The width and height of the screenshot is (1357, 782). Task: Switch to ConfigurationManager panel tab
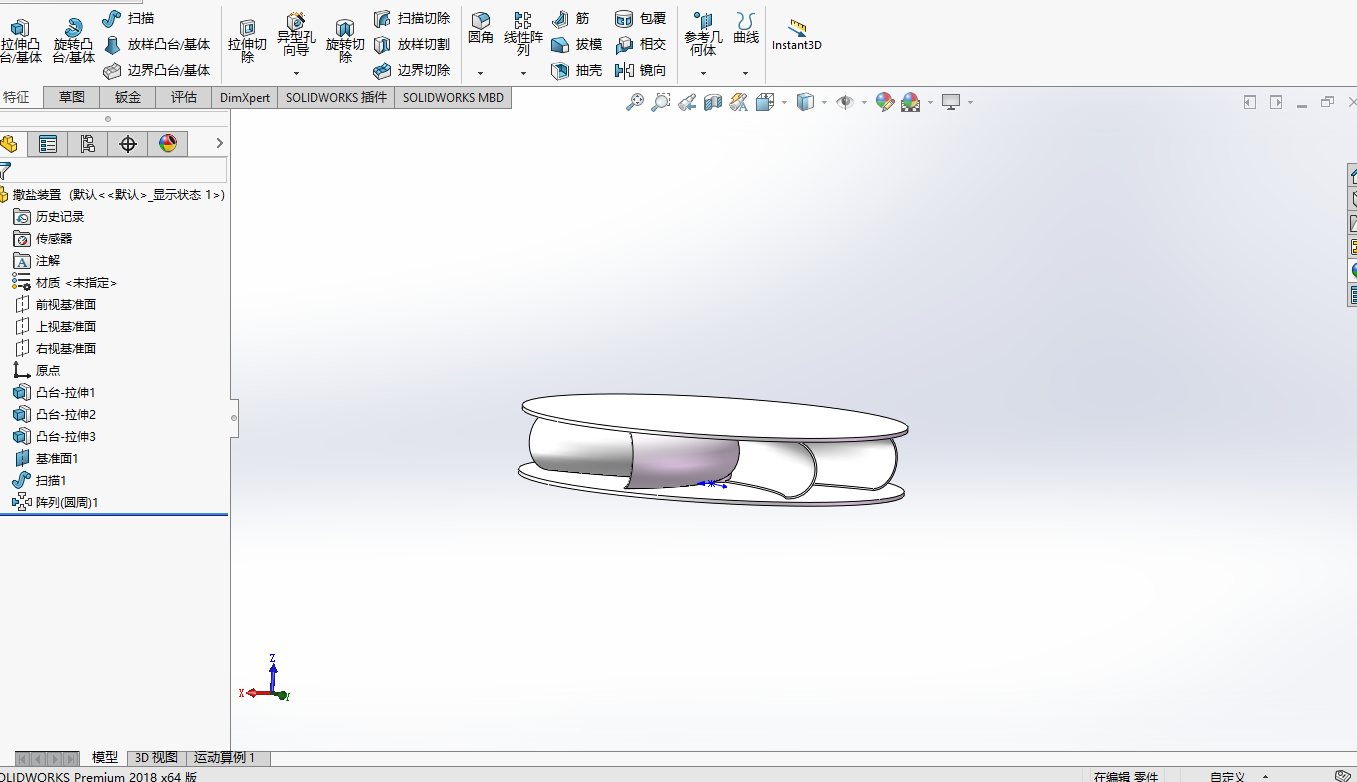click(87, 144)
